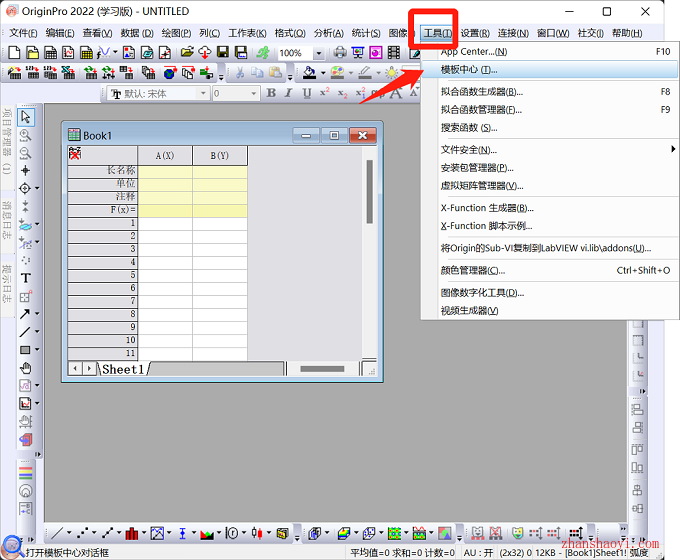Expand the arrow tool options dropdown
Viewport: 680px width, 560px height.
37,314
